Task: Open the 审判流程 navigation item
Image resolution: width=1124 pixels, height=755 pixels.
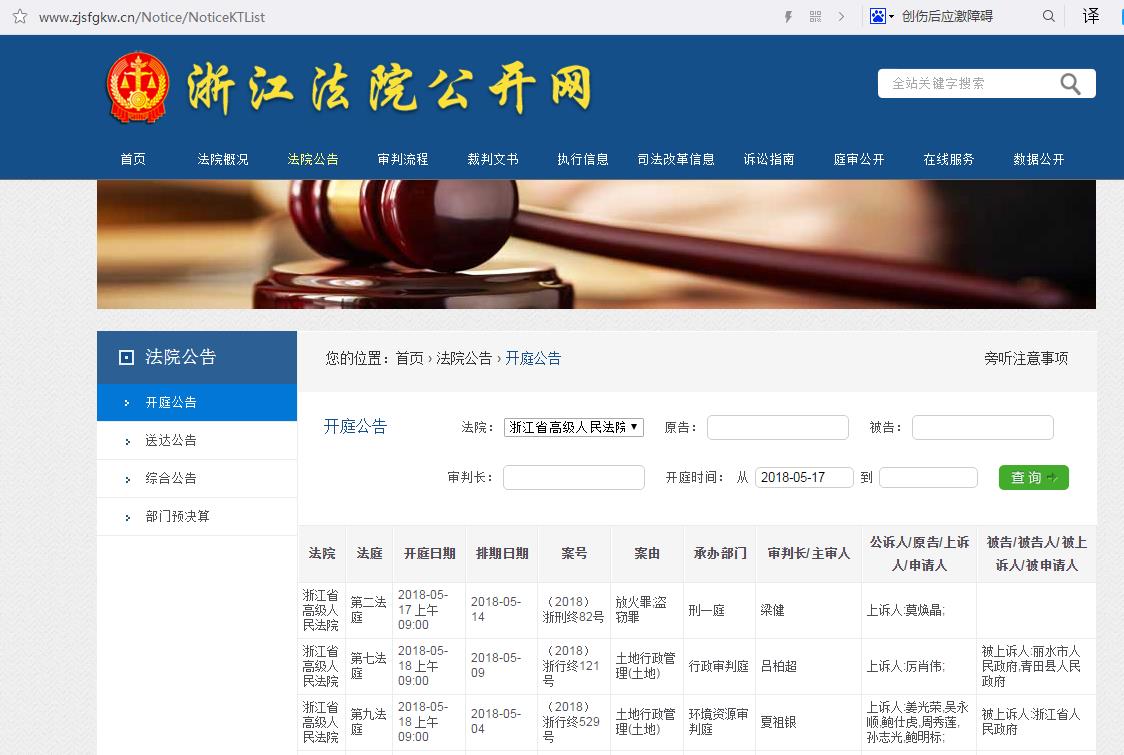Action: coord(403,159)
